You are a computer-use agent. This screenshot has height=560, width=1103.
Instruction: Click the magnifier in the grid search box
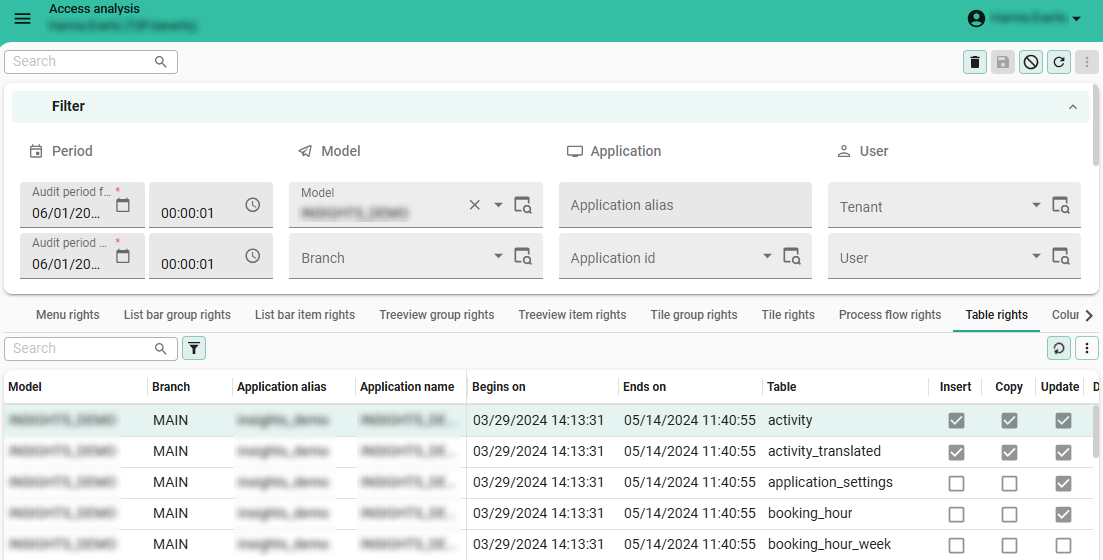pos(160,348)
